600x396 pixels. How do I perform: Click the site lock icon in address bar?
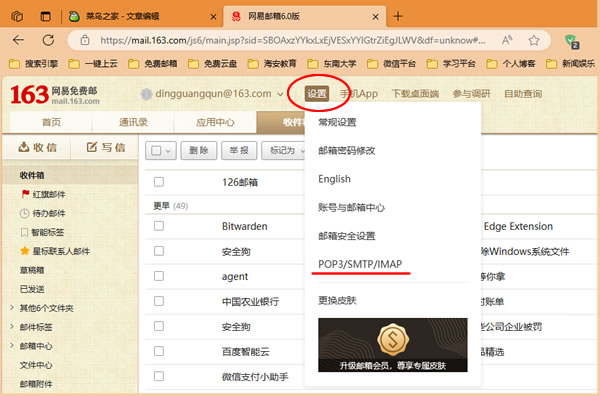pyautogui.click(x=85, y=40)
